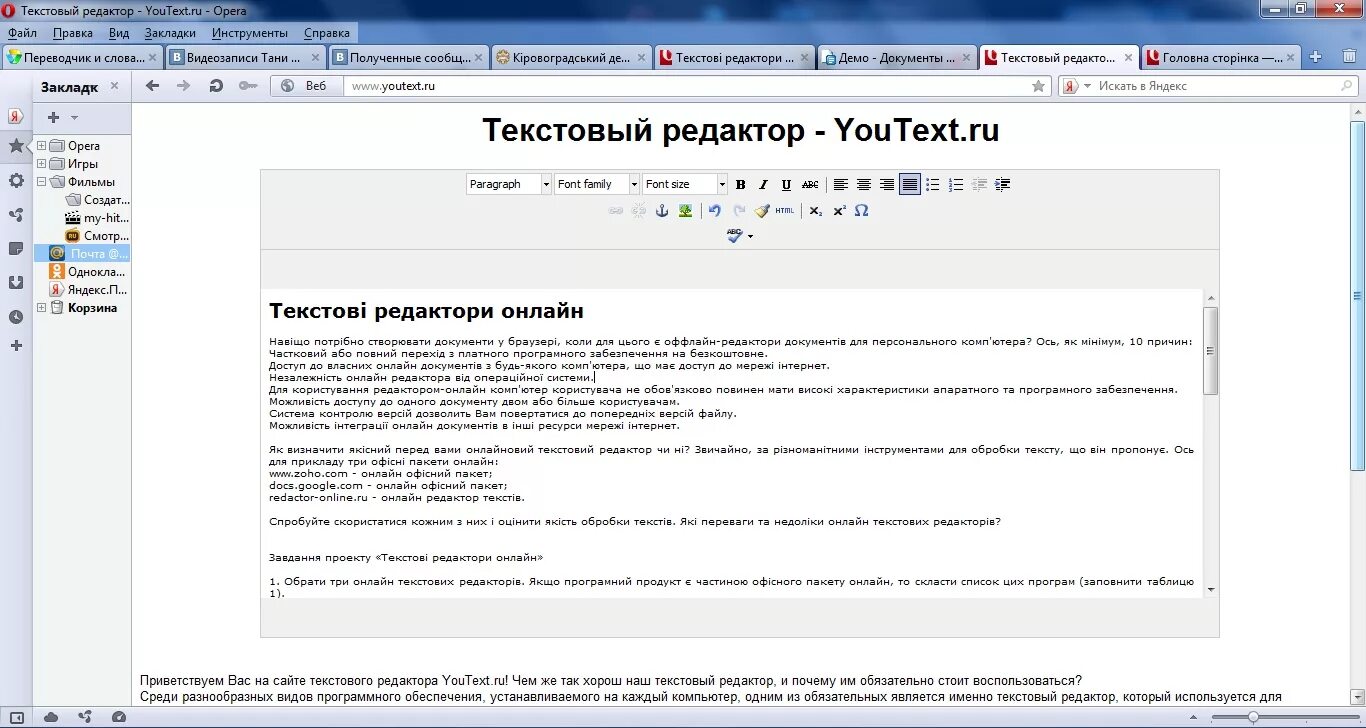Open bookmark Почта @ in panel
The height and width of the screenshot is (728, 1366).
pyautogui.click(x=82, y=254)
